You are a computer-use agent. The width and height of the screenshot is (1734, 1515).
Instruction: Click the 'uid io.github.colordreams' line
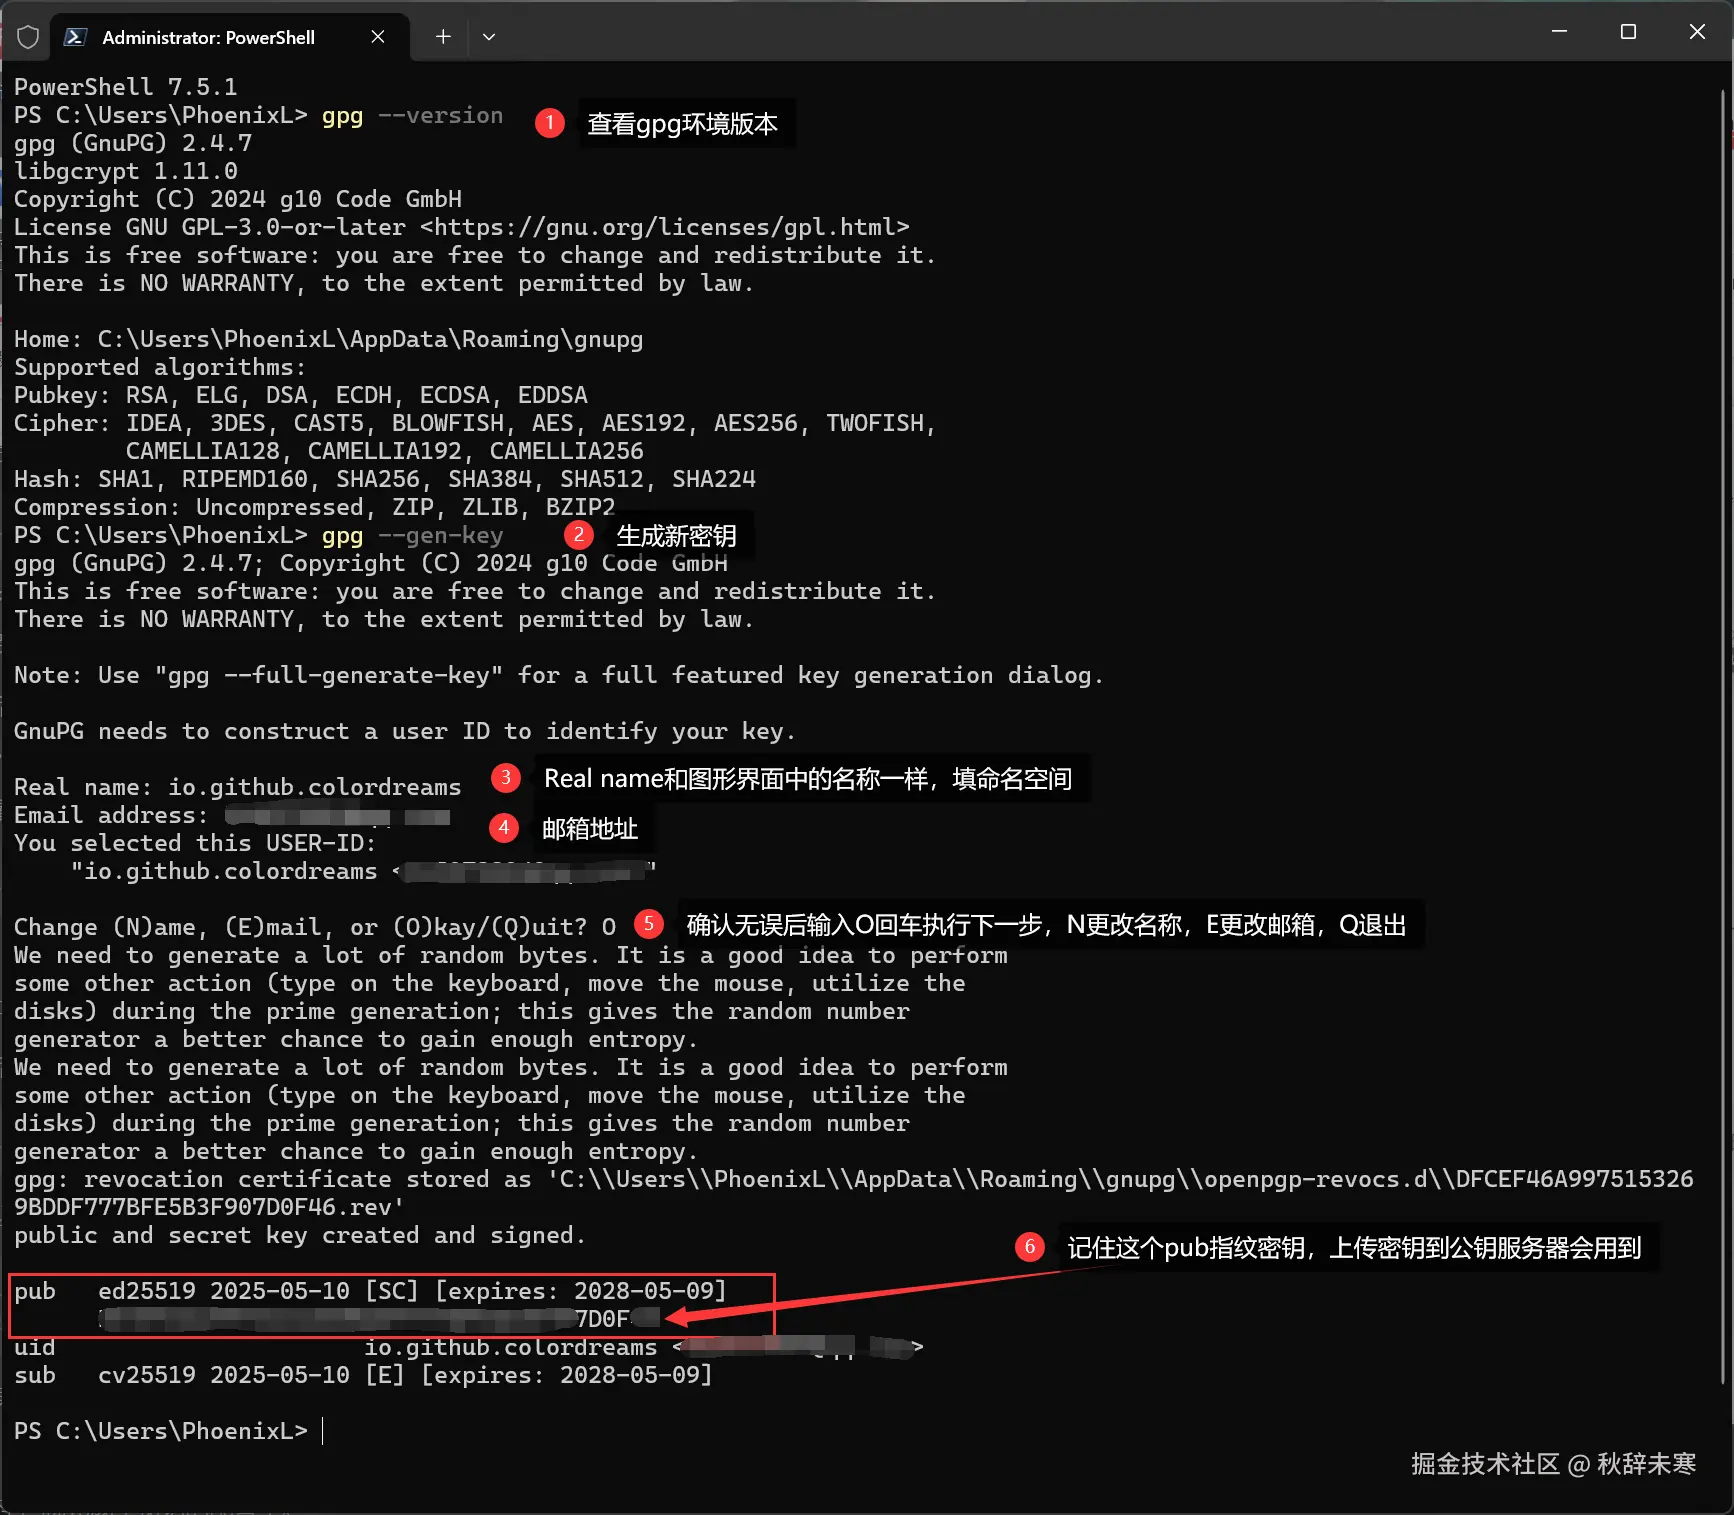click(x=469, y=1347)
